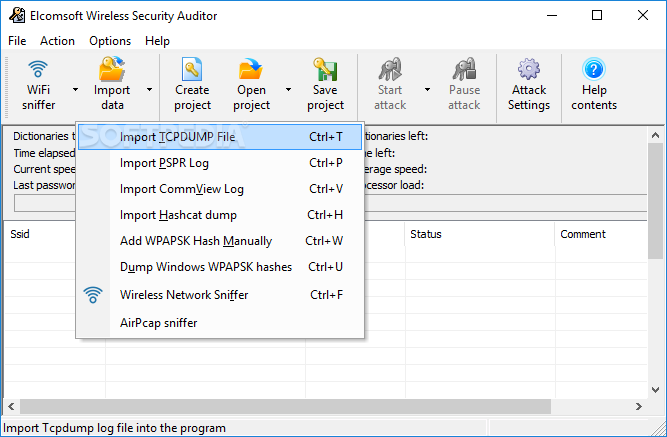667x437 pixels.
Task: Expand the Import data dropdown arrow
Action: [149, 89]
